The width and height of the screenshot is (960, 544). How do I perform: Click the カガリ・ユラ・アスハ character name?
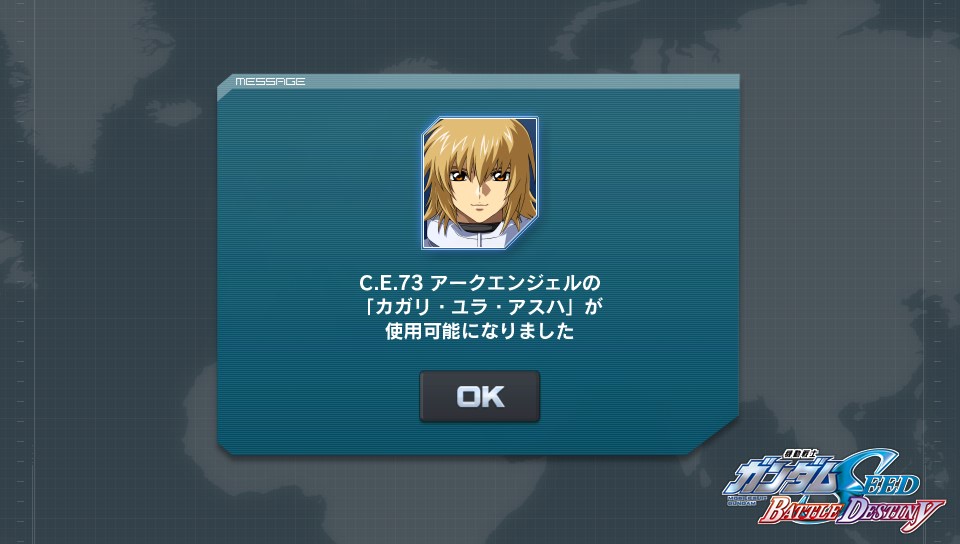(x=472, y=307)
